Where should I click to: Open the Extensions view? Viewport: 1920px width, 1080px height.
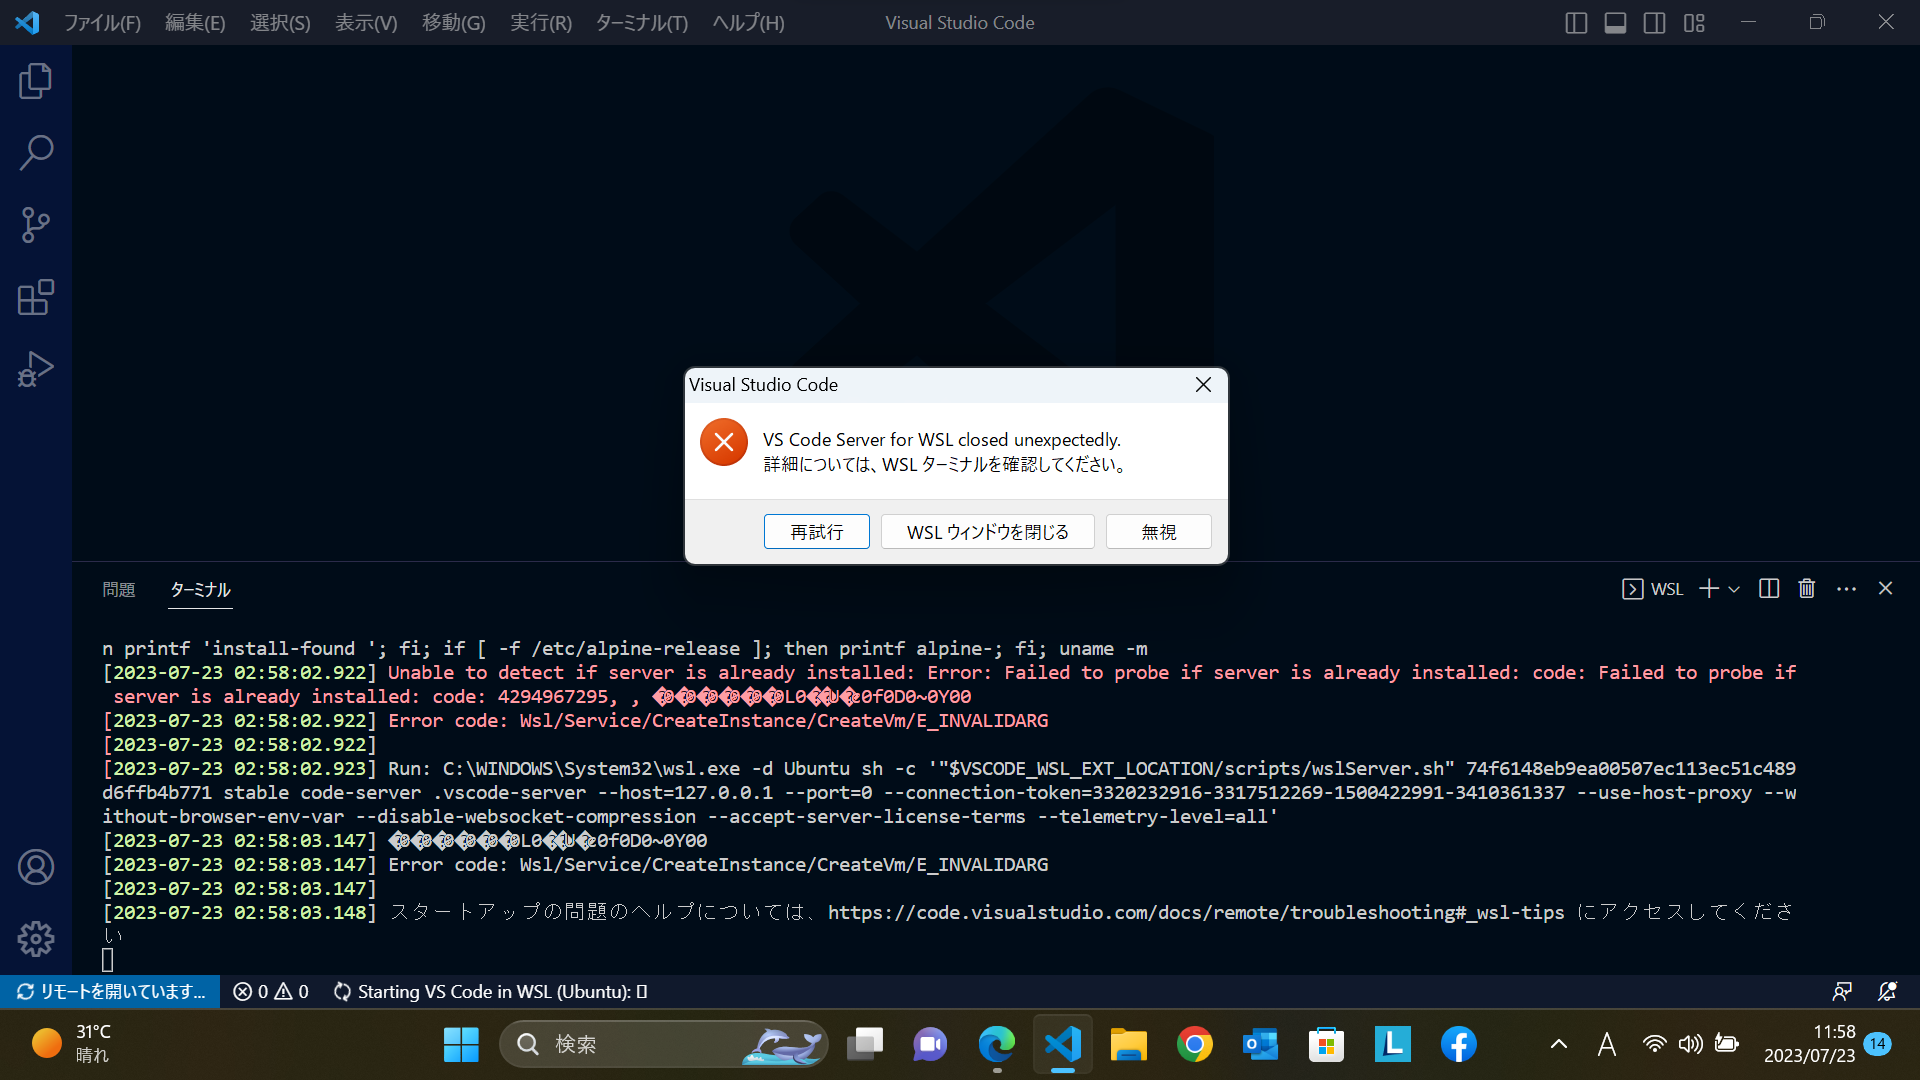tap(36, 297)
